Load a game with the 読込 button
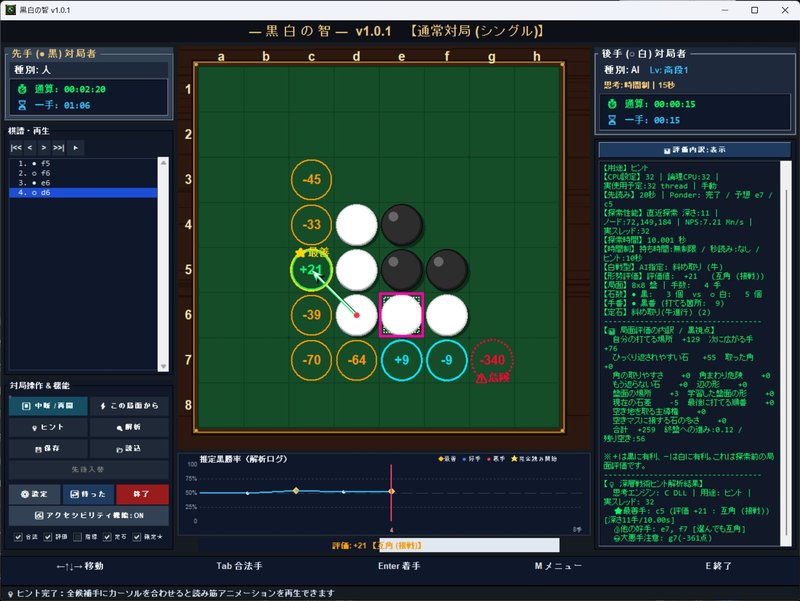This screenshot has height=601, width=800. coord(129,448)
